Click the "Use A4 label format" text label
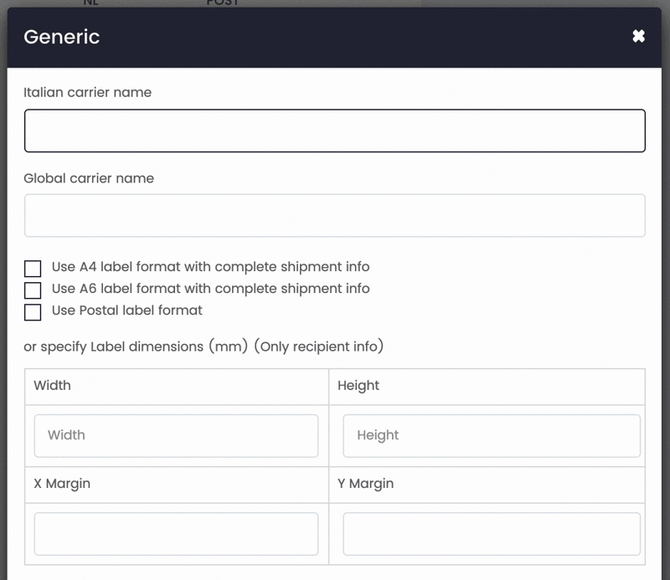 click(x=210, y=267)
